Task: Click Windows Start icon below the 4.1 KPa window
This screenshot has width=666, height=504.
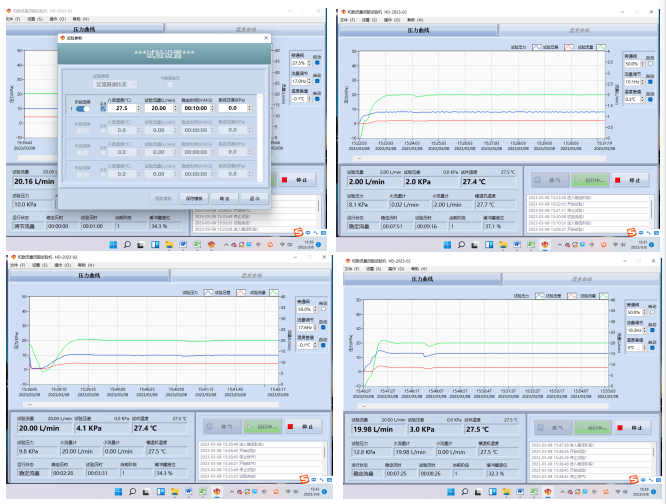Action: (x=119, y=492)
